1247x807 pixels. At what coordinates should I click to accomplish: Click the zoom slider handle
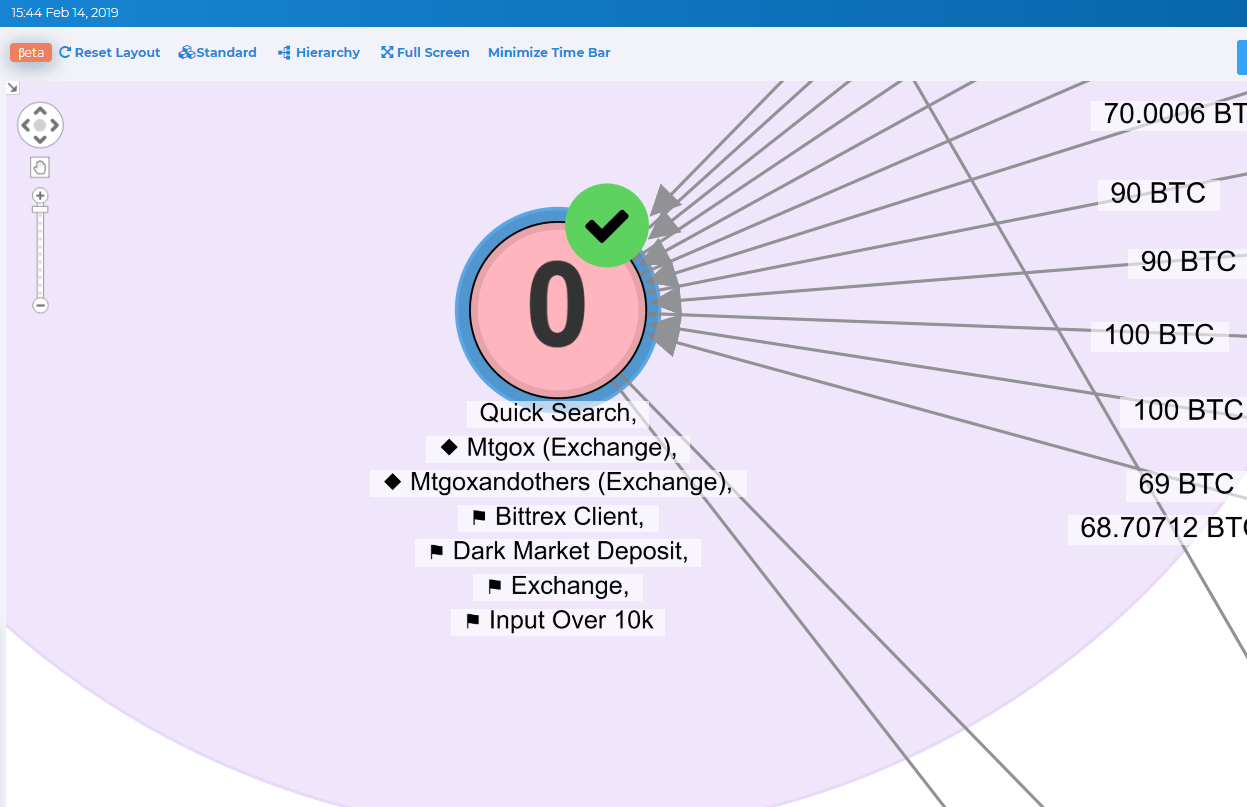tap(40, 209)
